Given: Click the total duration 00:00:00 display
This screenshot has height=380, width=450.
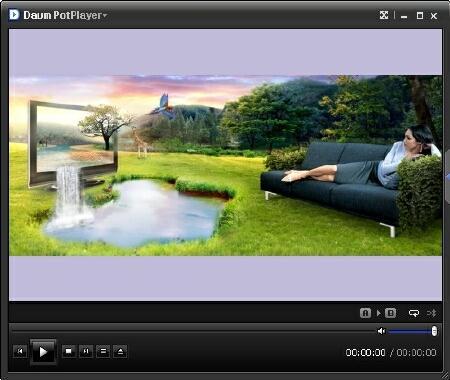Looking at the screenshot, I should (416, 353).
